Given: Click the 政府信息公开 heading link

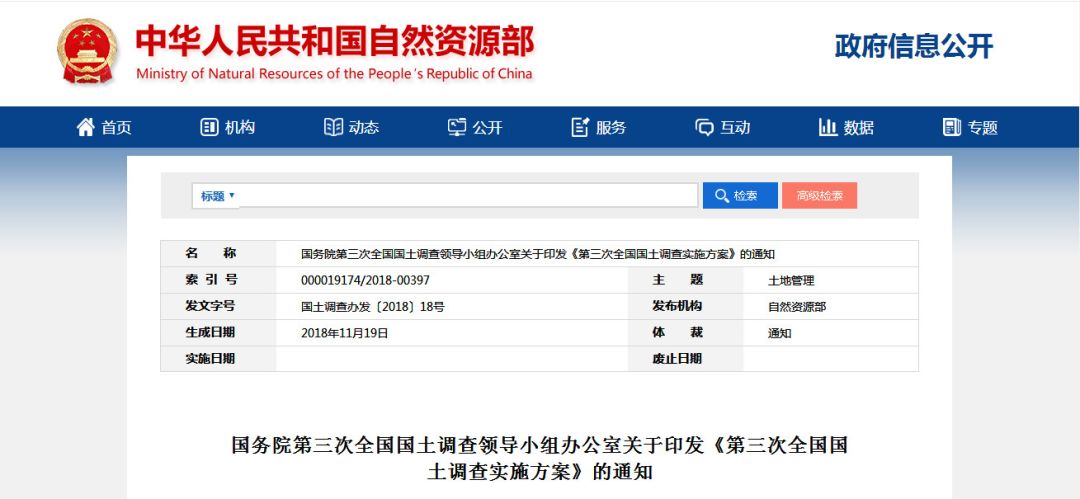Looking at the screenshot, I should pos(914,46).
